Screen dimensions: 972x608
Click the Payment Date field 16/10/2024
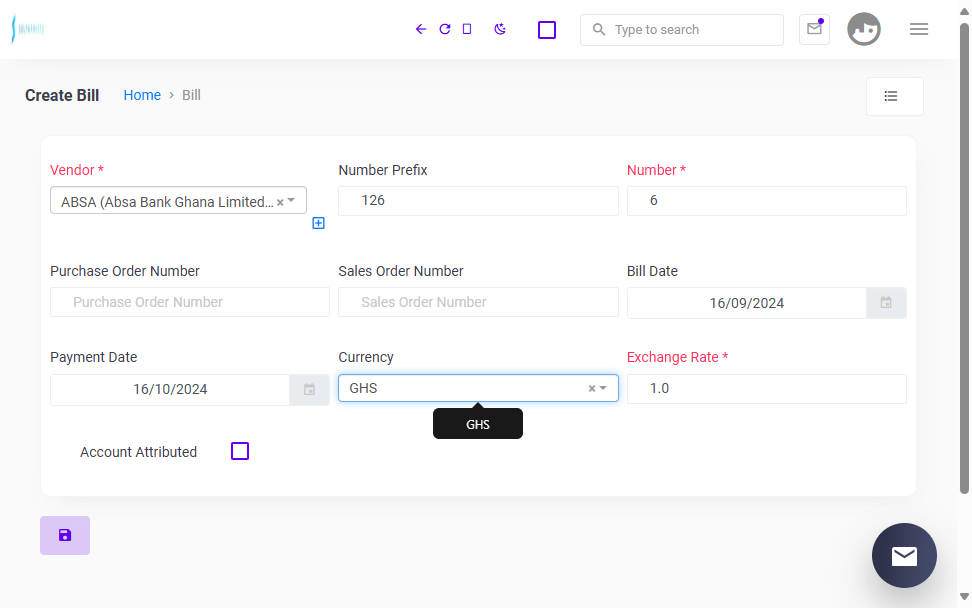pos(170,389)
